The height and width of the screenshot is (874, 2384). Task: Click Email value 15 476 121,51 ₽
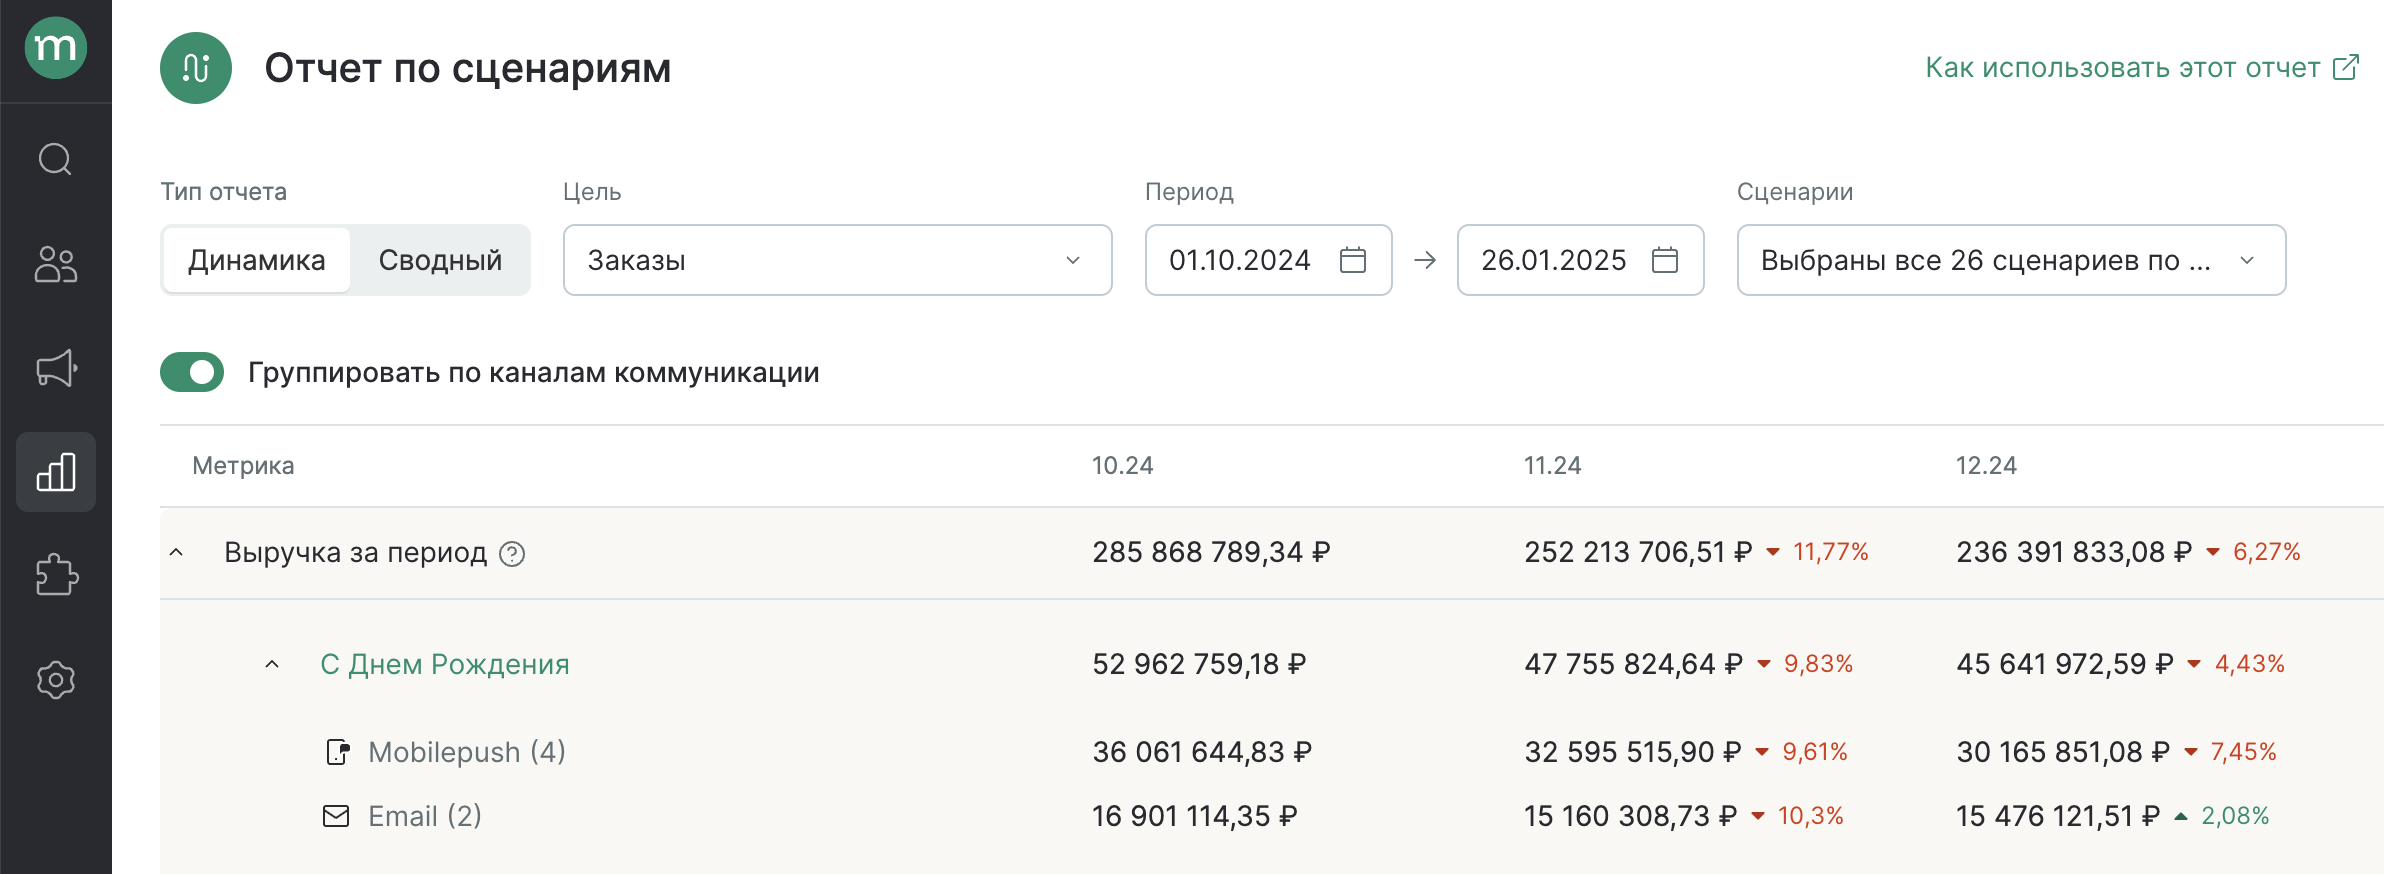2059,816
